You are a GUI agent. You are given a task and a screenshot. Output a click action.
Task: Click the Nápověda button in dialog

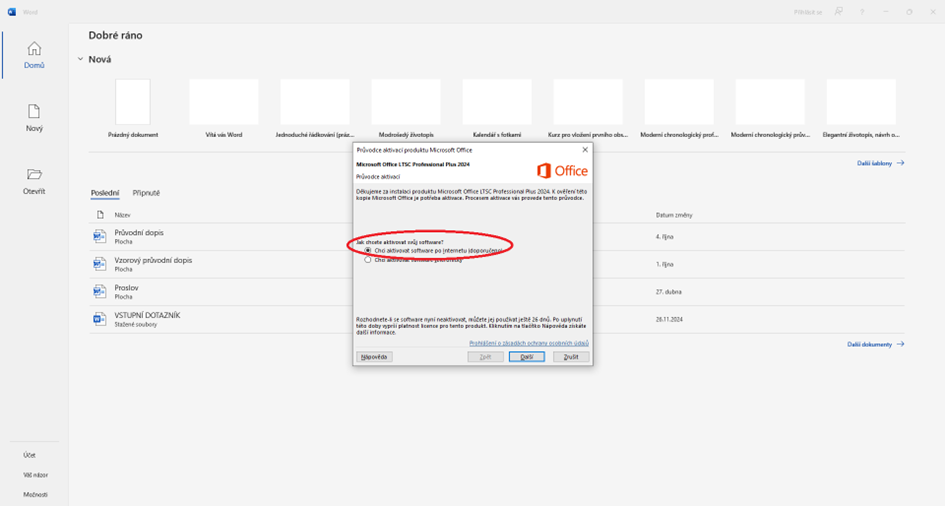[x=374, y=357]
